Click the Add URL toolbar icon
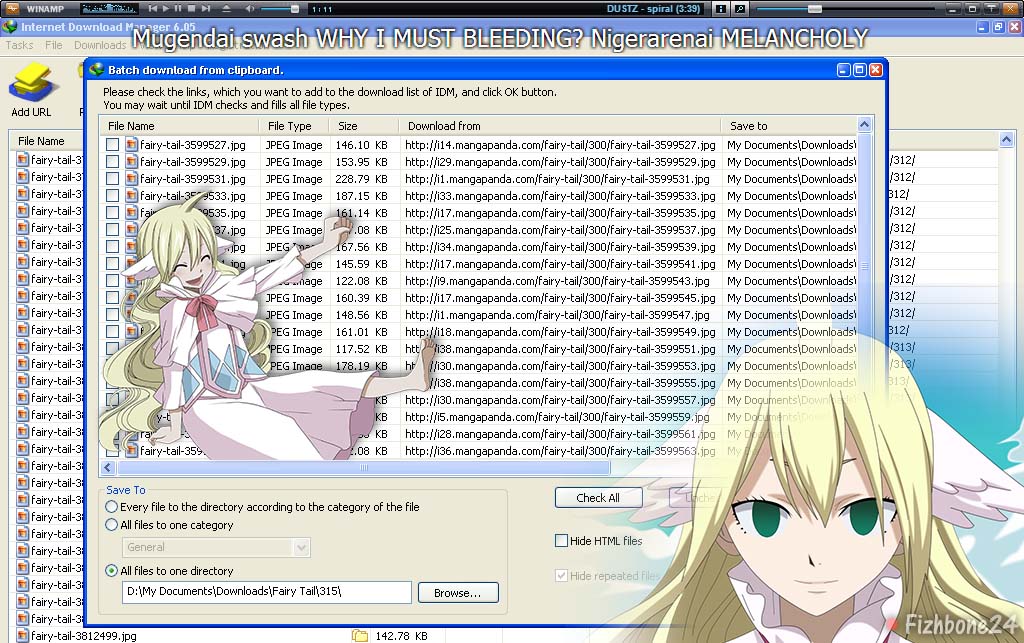Image resolution: width=1024 pixels, height=643 pixels. tap(31, 83)
